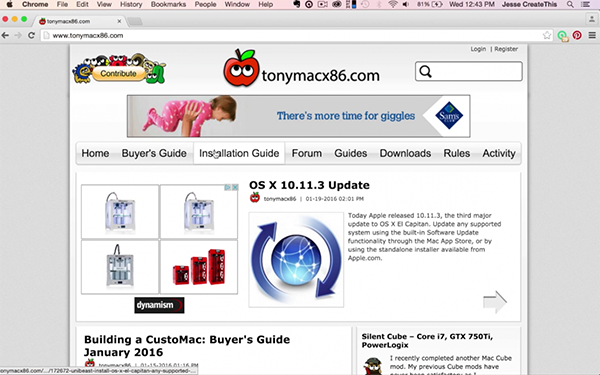
Task: Open the Apple menu
Action: [10, 5]
